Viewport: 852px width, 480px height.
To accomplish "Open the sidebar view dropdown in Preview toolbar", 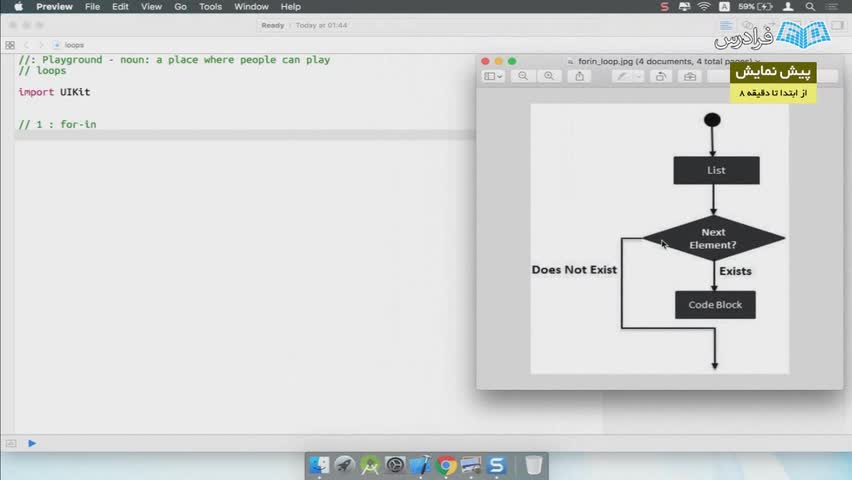I will 493,77.
